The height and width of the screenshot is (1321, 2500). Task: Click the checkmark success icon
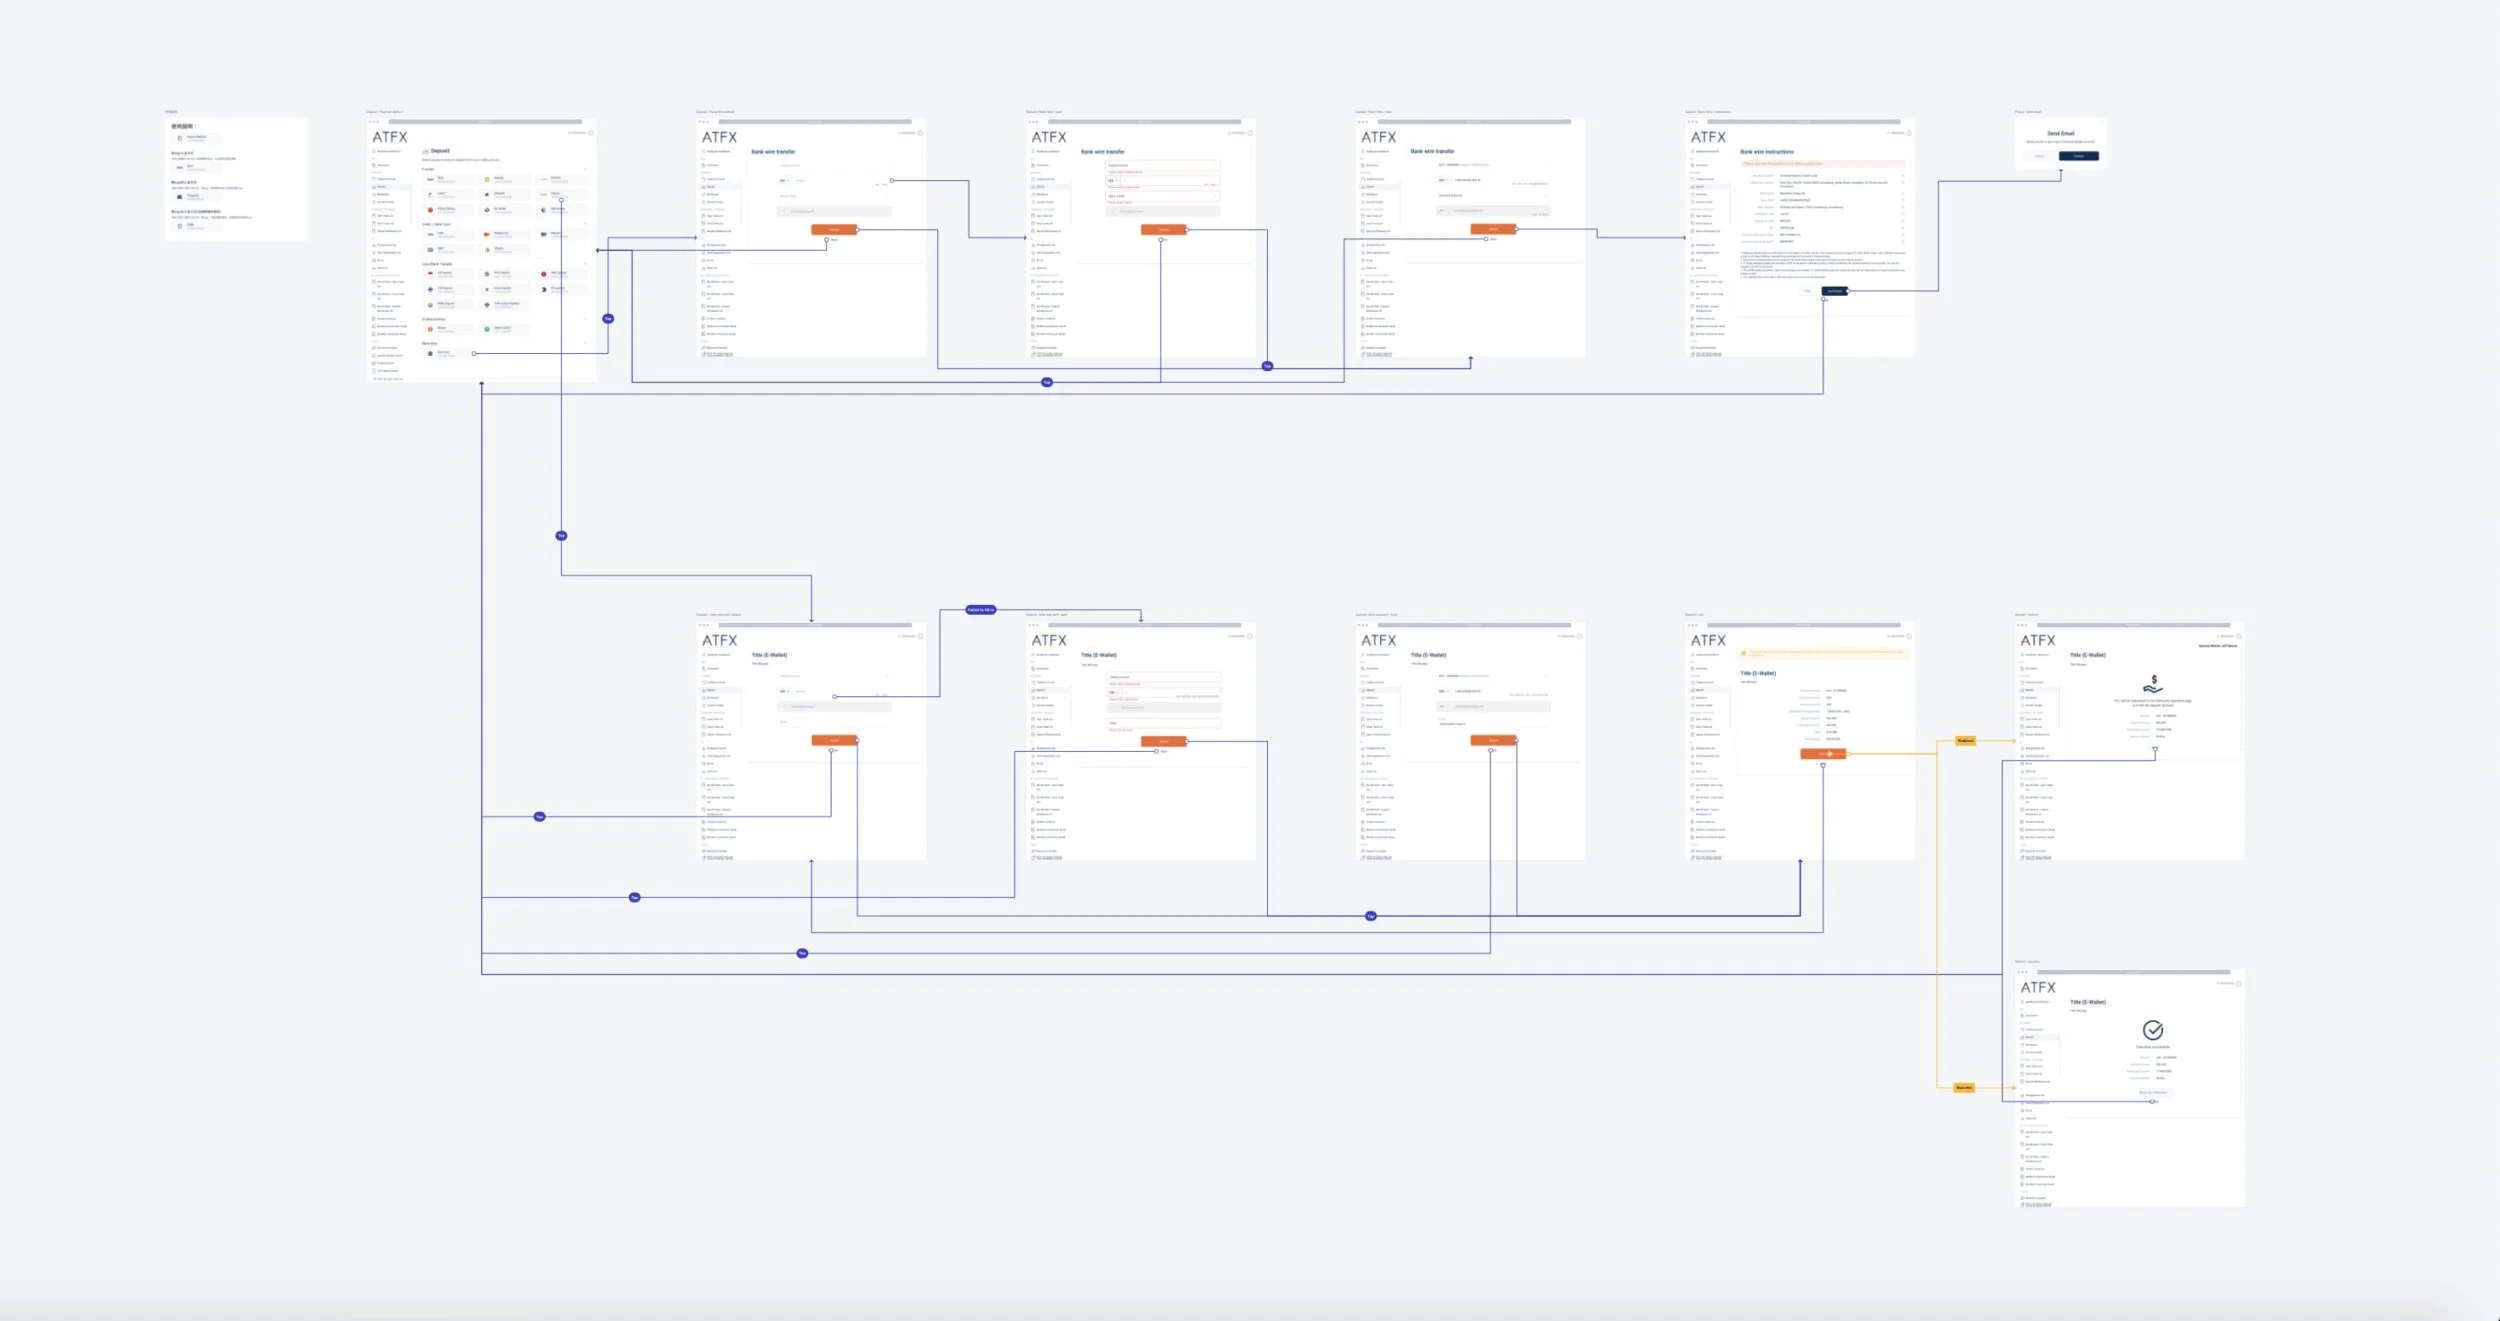pyautogui.click(x=2153, y=1030)
